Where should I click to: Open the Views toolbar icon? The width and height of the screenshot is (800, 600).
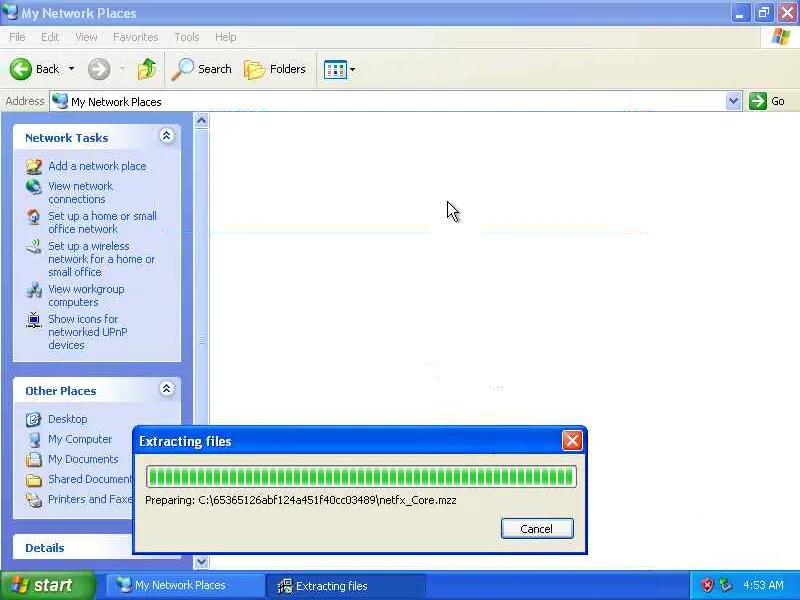pos(335,69)
